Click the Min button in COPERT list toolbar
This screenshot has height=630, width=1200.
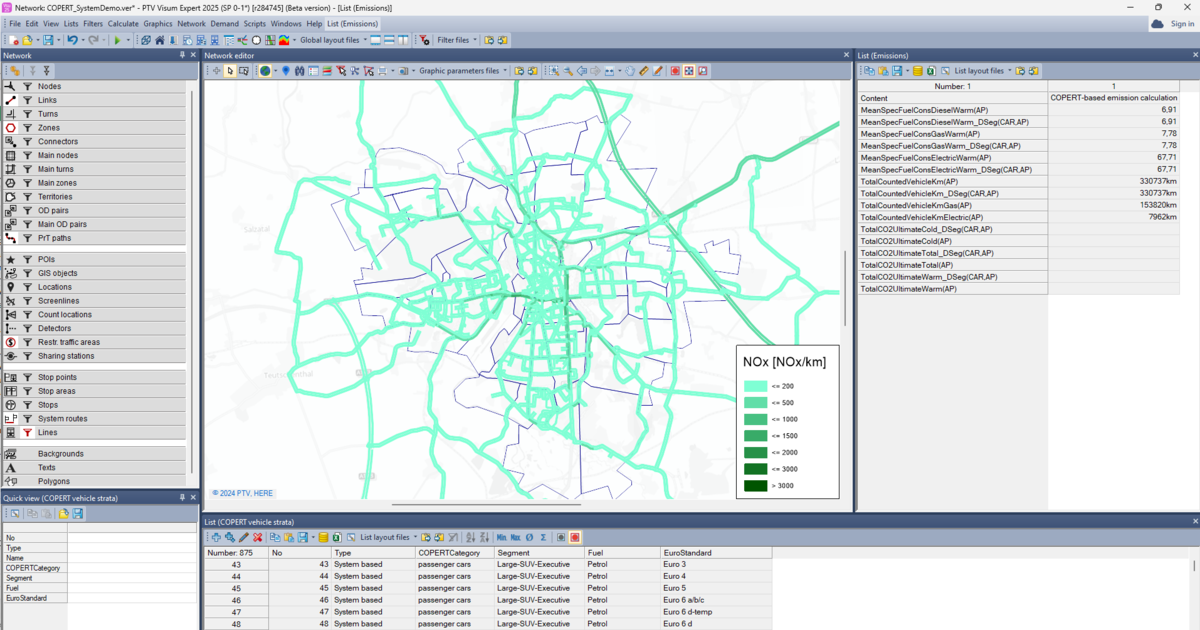501,537
